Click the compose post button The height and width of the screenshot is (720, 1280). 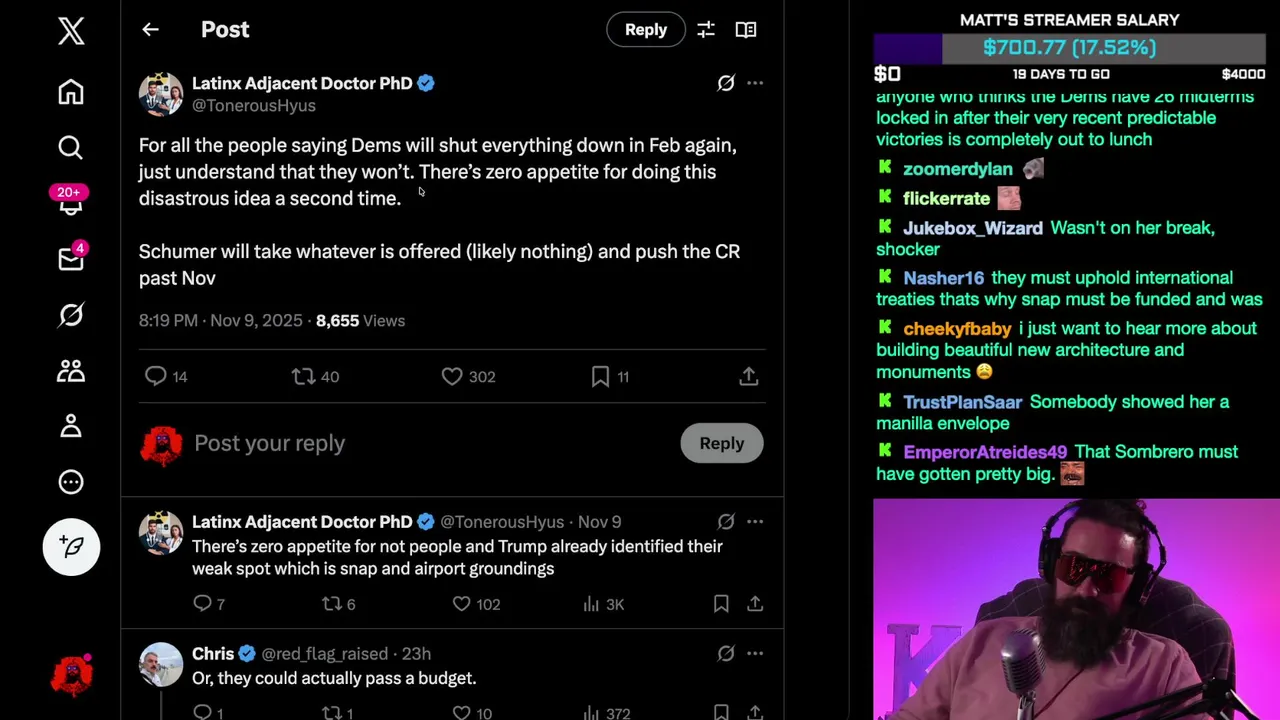[71, 546]
